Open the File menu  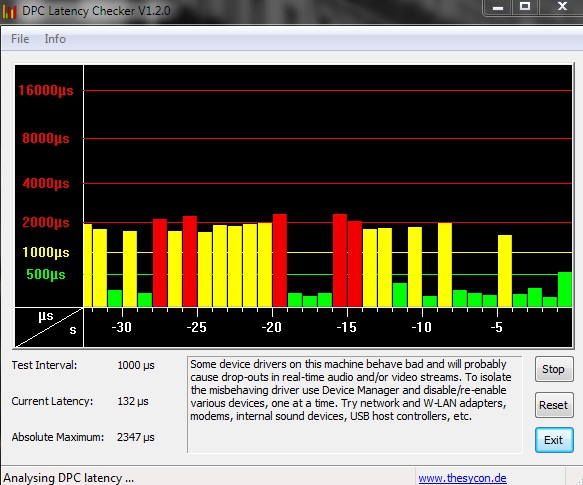[20, 39]
